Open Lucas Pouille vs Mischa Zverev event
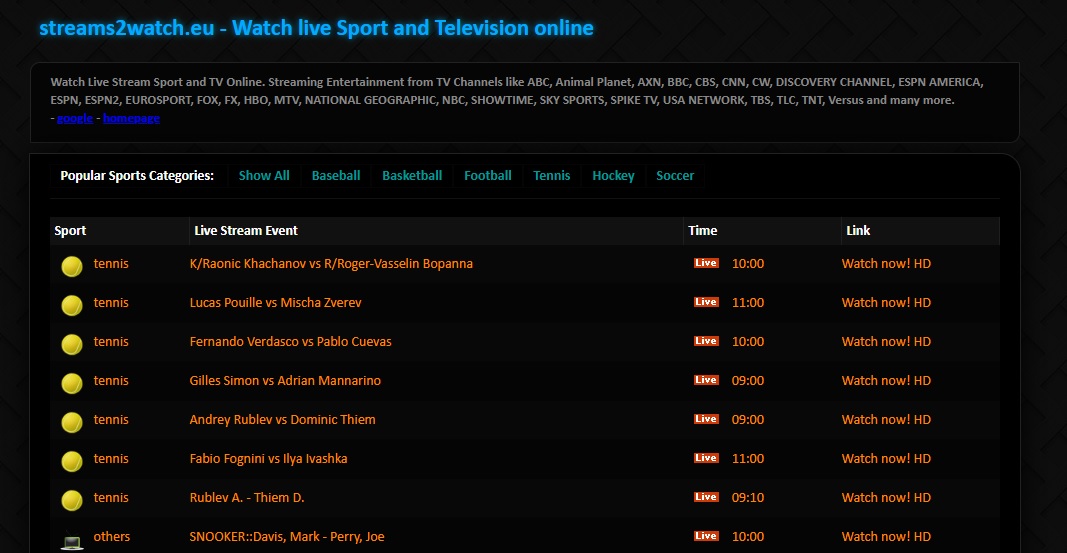This screenshot has height=553, width=1067. click(276, 303)
